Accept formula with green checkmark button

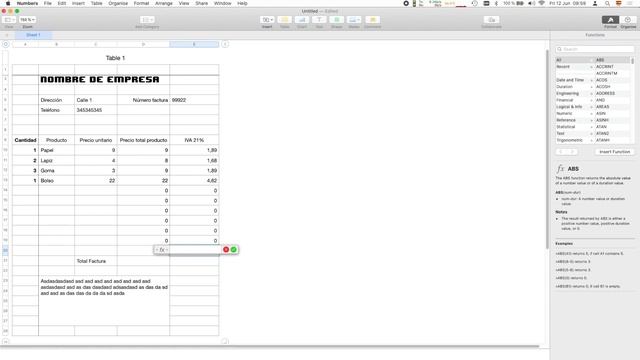tap(233, 249)
